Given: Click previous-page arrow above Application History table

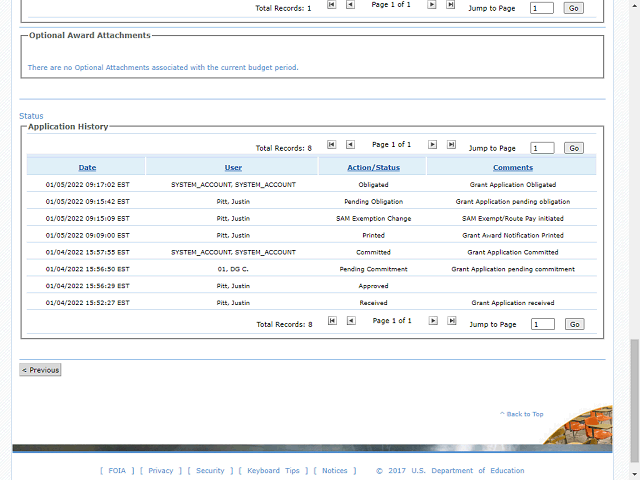Looking at the screenshot, I should point(351,145).
